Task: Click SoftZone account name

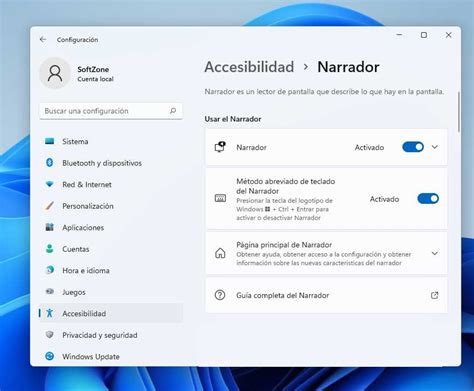Action: tap(93, 69)
